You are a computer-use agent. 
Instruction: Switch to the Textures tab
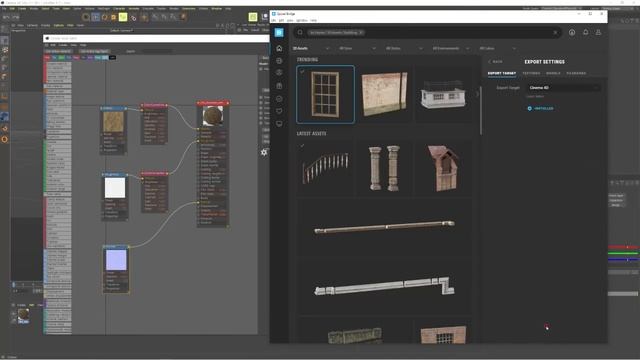(x=531, y=73)
